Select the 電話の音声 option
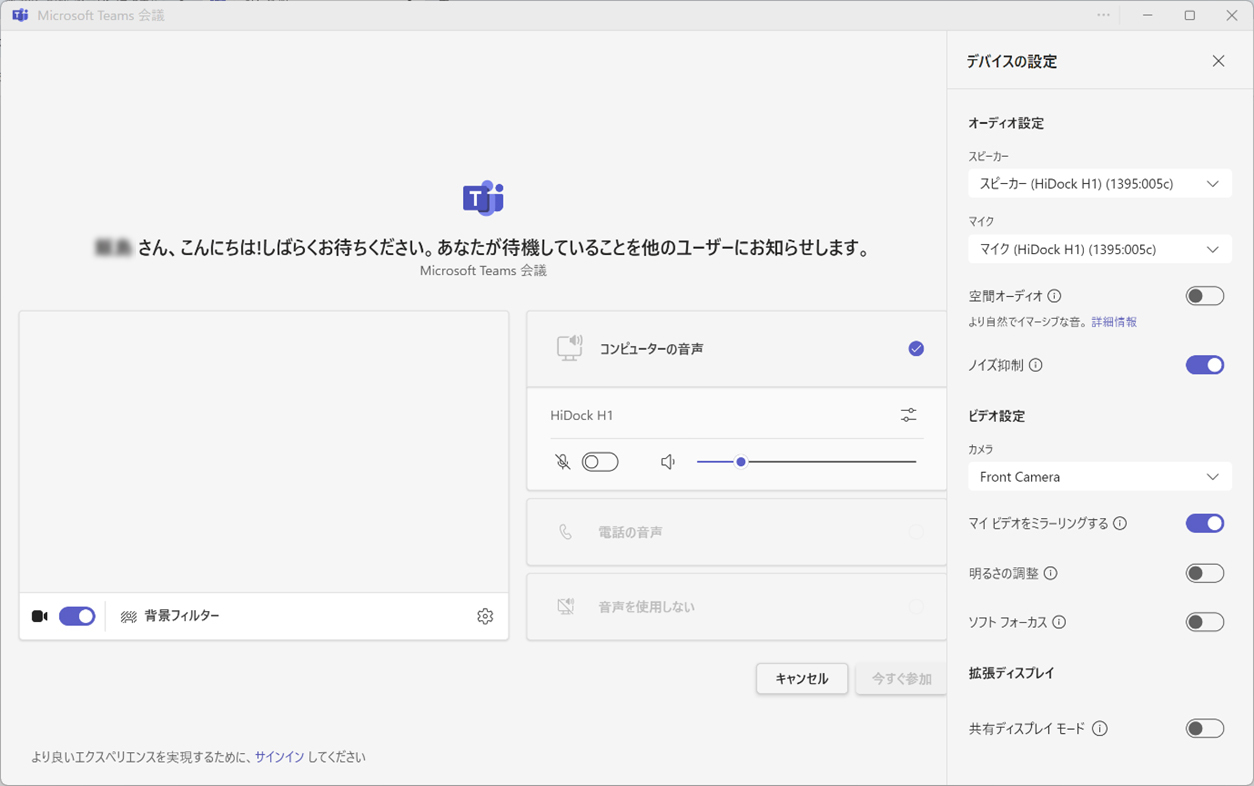1254x786 pixels. (737, 533)
